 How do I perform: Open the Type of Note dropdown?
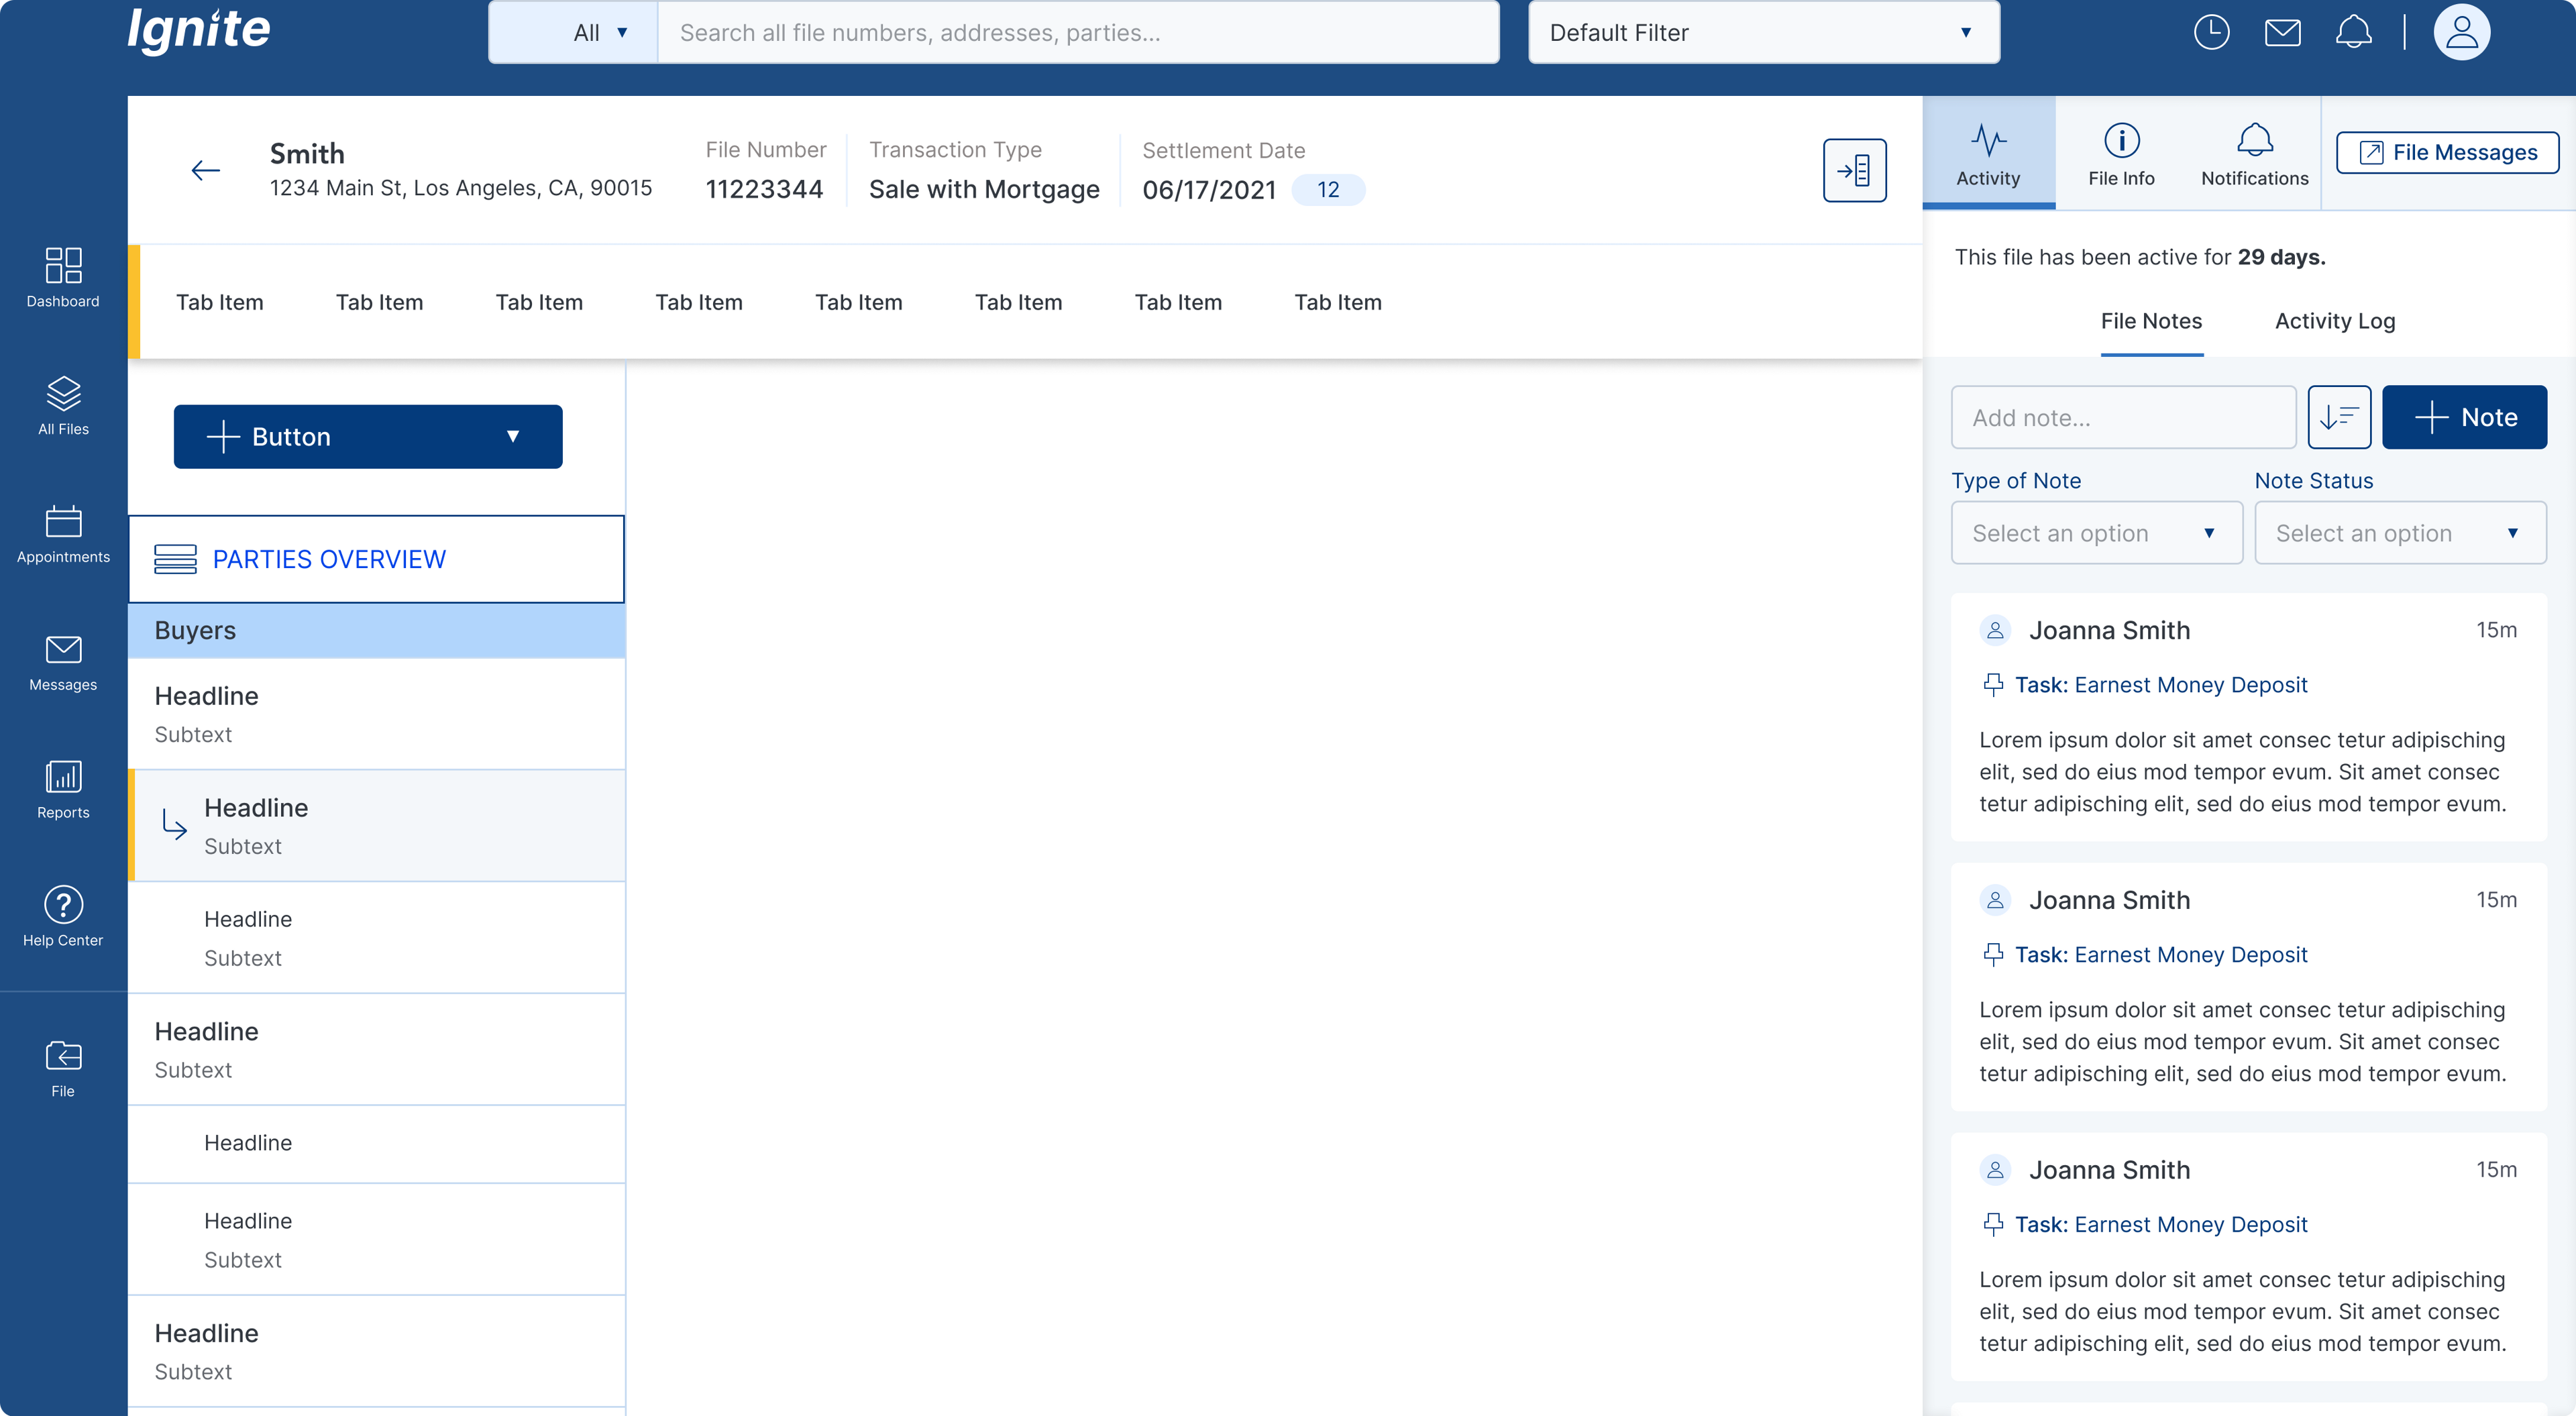point(2097,533)
